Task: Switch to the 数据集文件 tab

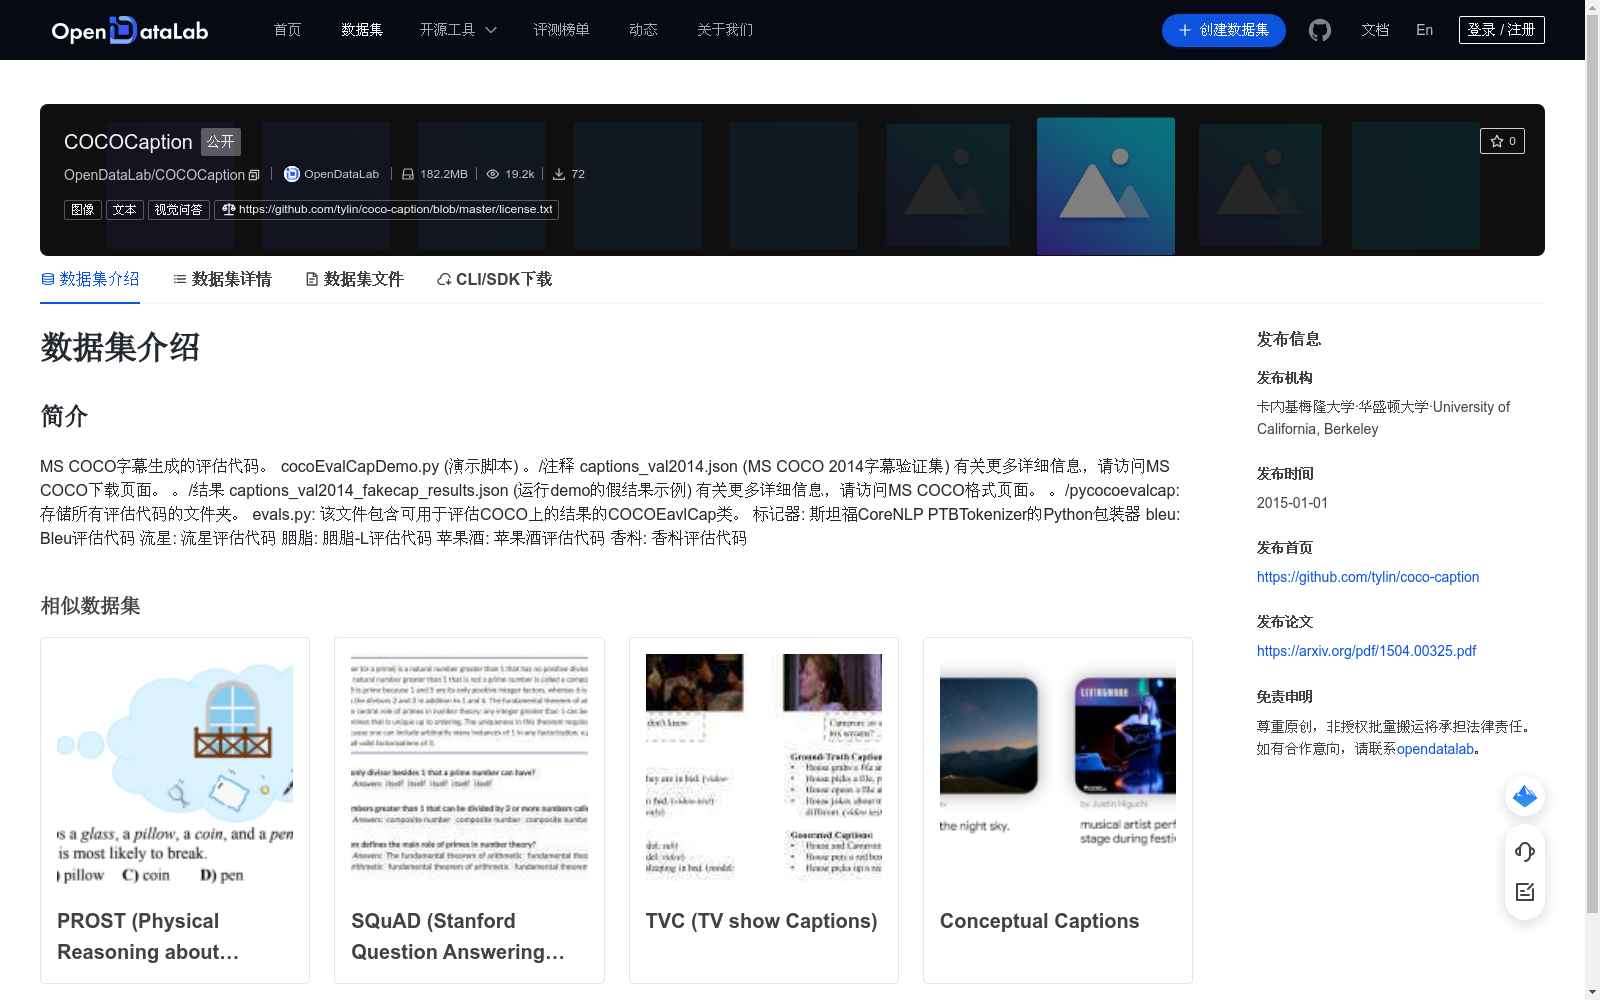Action: tap(354, 279)
